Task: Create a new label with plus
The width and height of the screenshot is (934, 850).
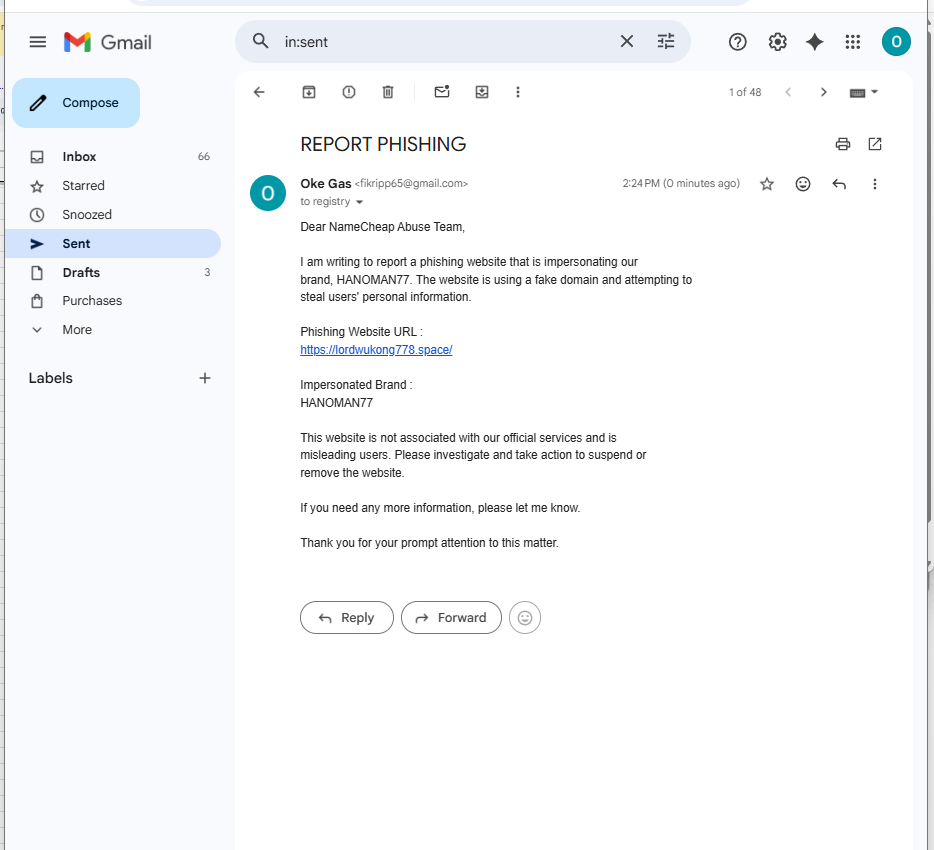Action: pyautogui.click(x=204, y=378)
